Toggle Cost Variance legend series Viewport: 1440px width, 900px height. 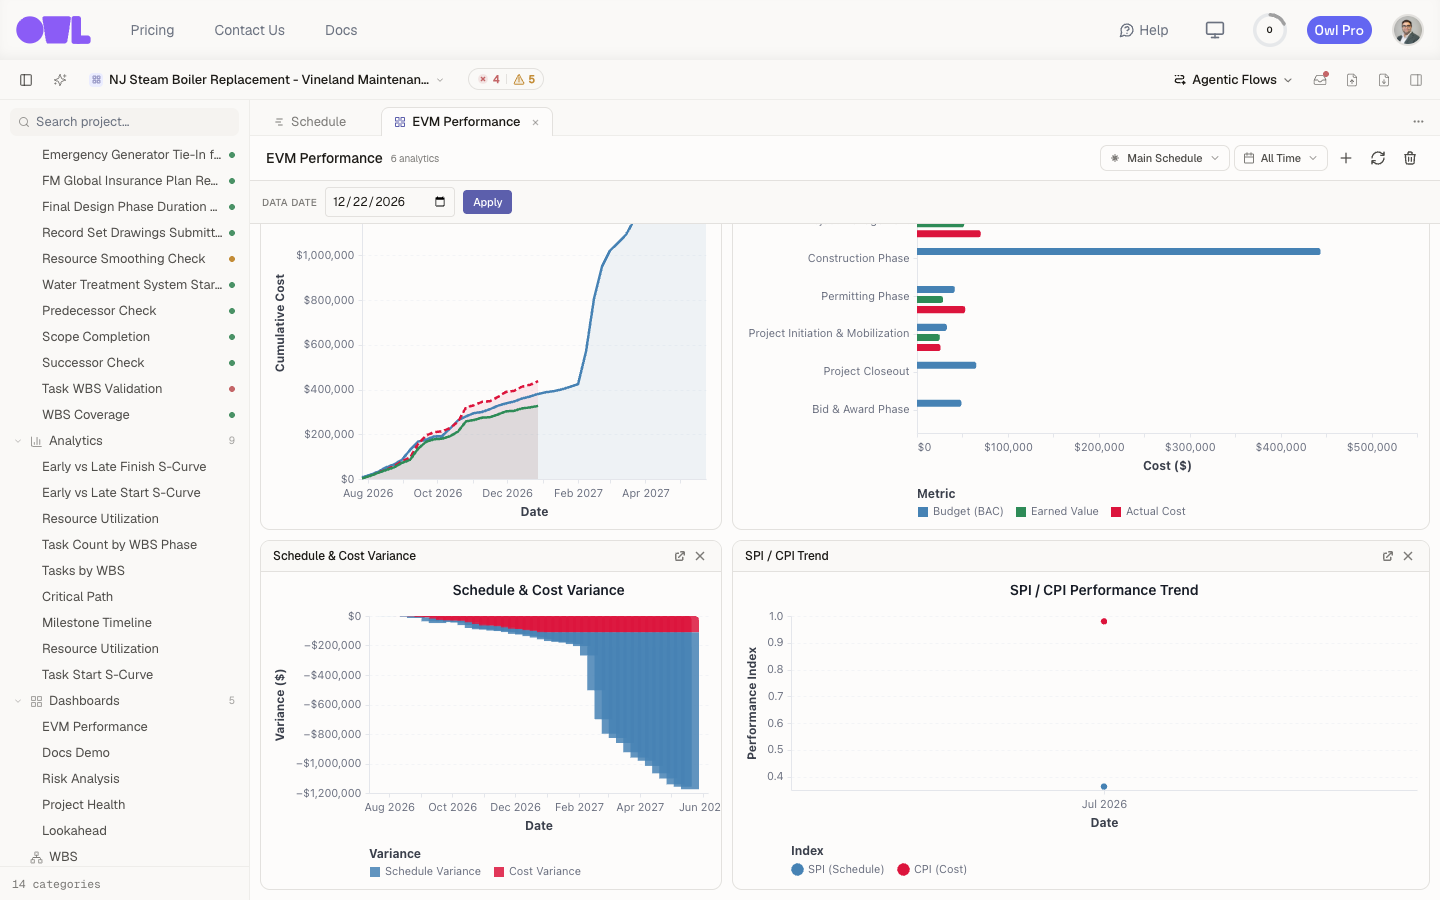(537, 872)
